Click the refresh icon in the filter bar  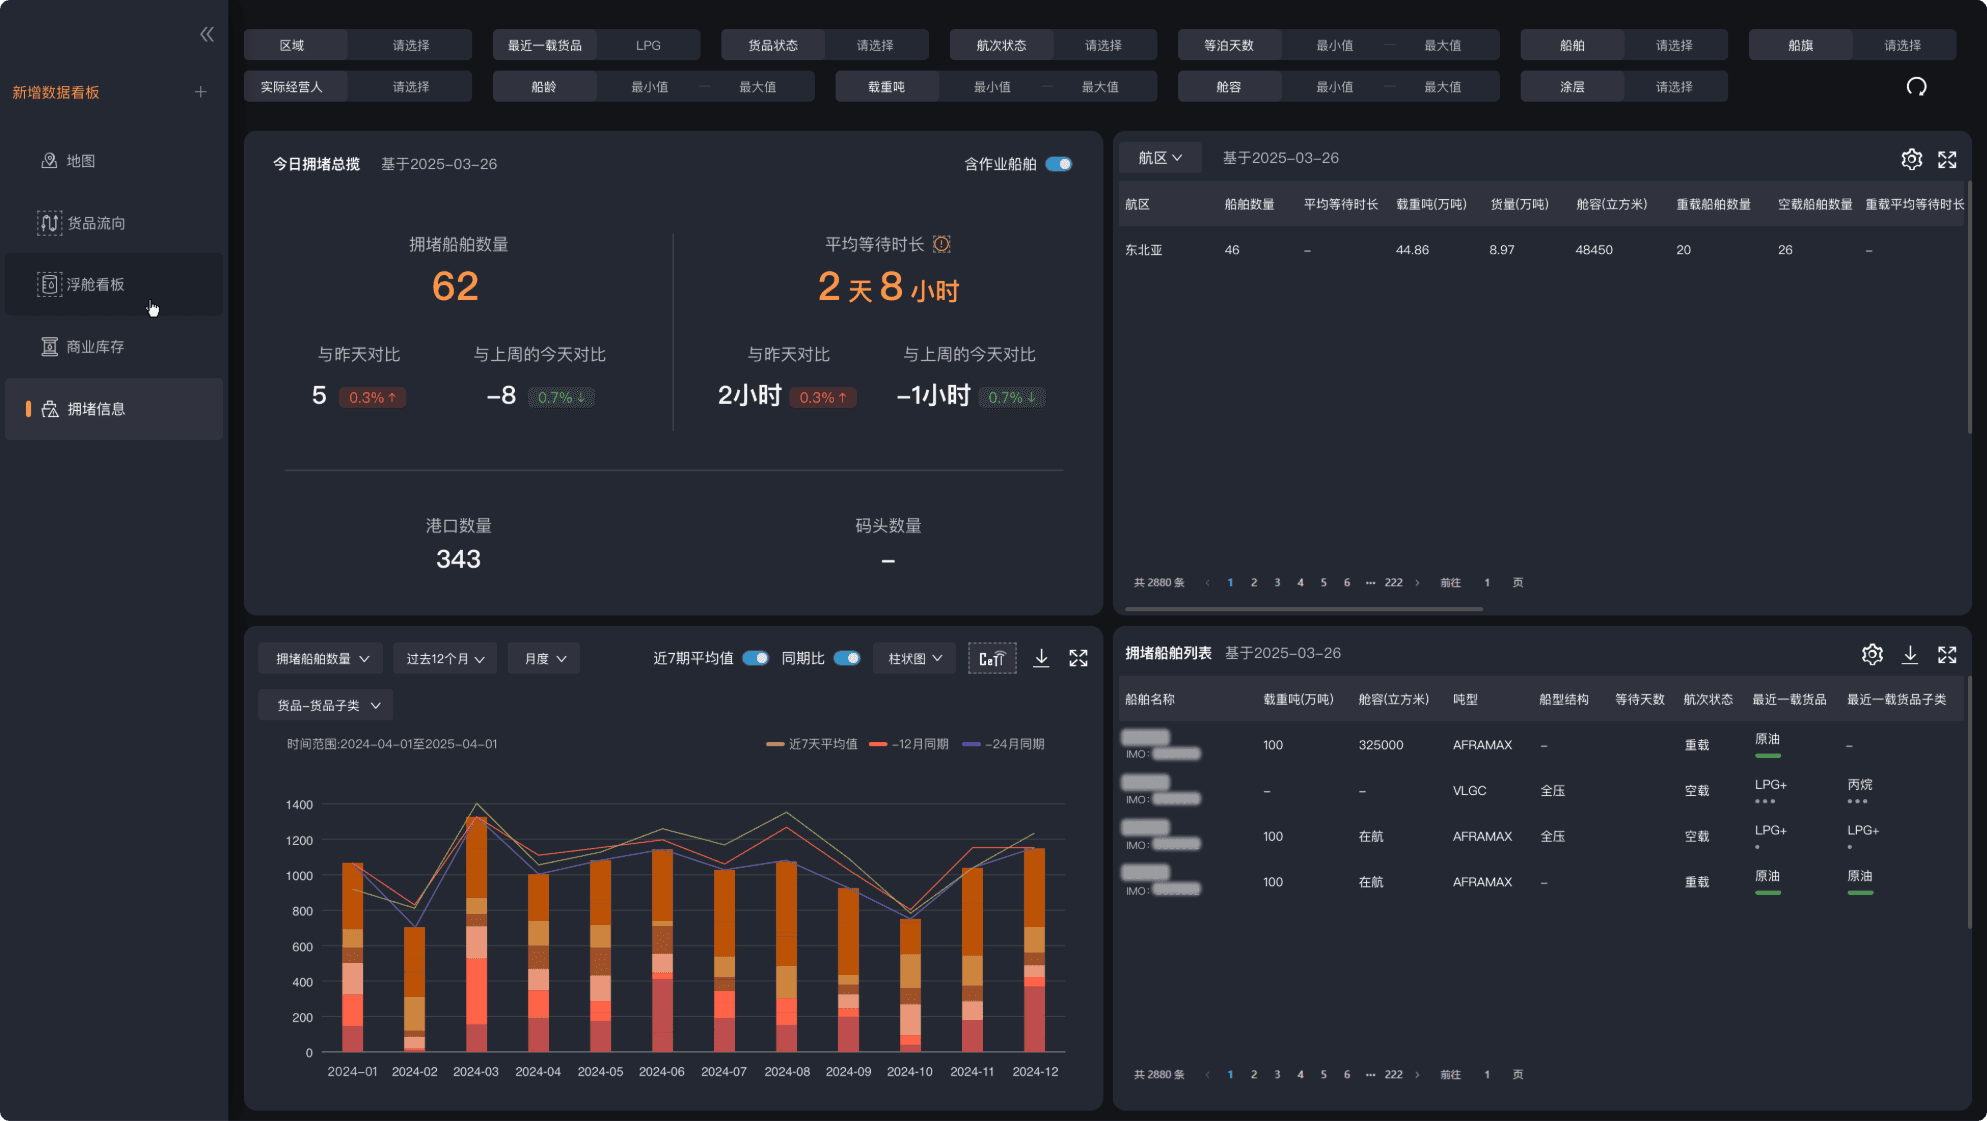(x=1915, y=87)
